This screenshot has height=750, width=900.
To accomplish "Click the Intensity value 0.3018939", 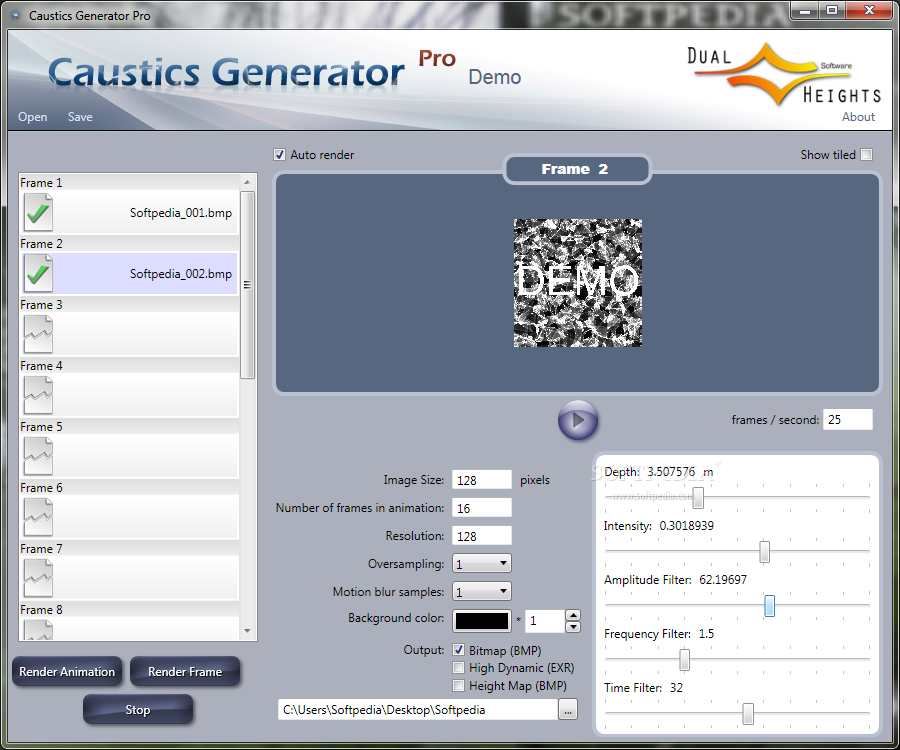I will click(x=686, y=526).
